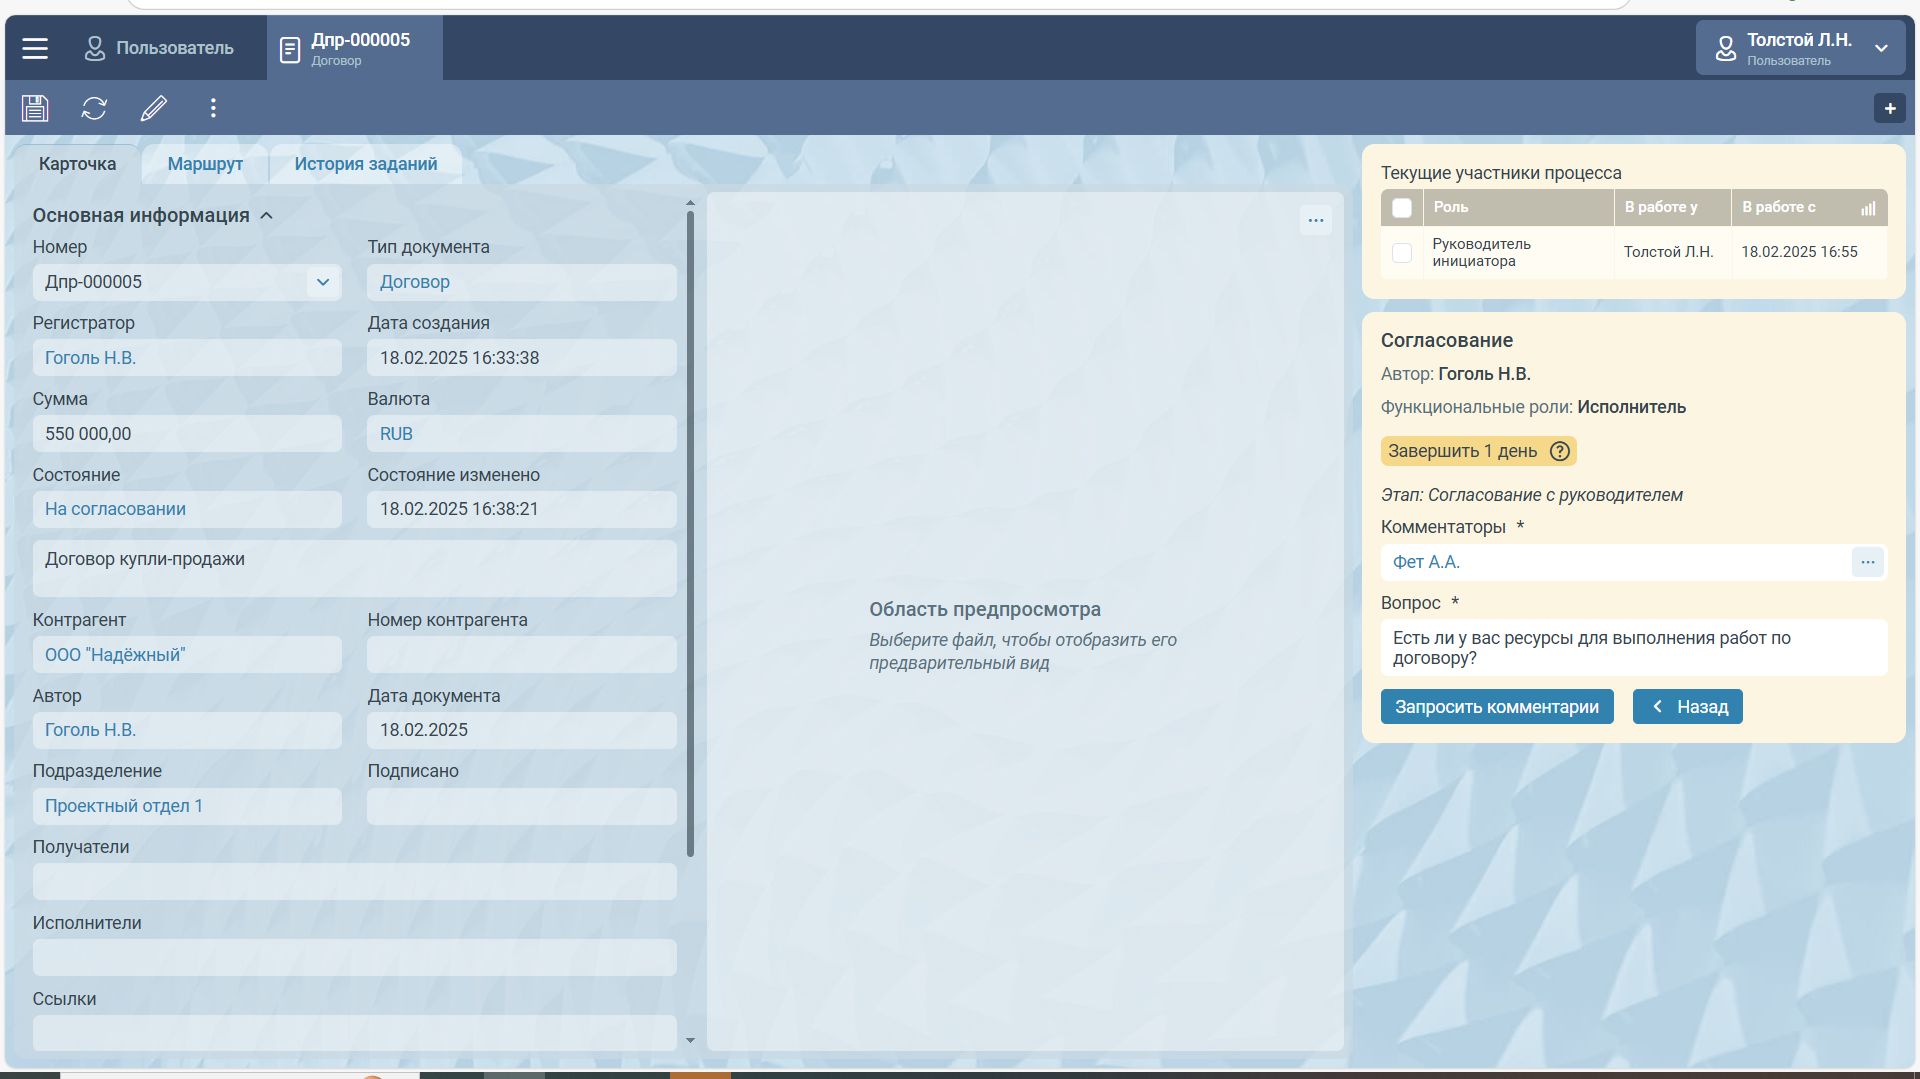Click the pencil edit icon
The width and height of the screenshot is (1920, 1079).
click(x=153, y=108)
